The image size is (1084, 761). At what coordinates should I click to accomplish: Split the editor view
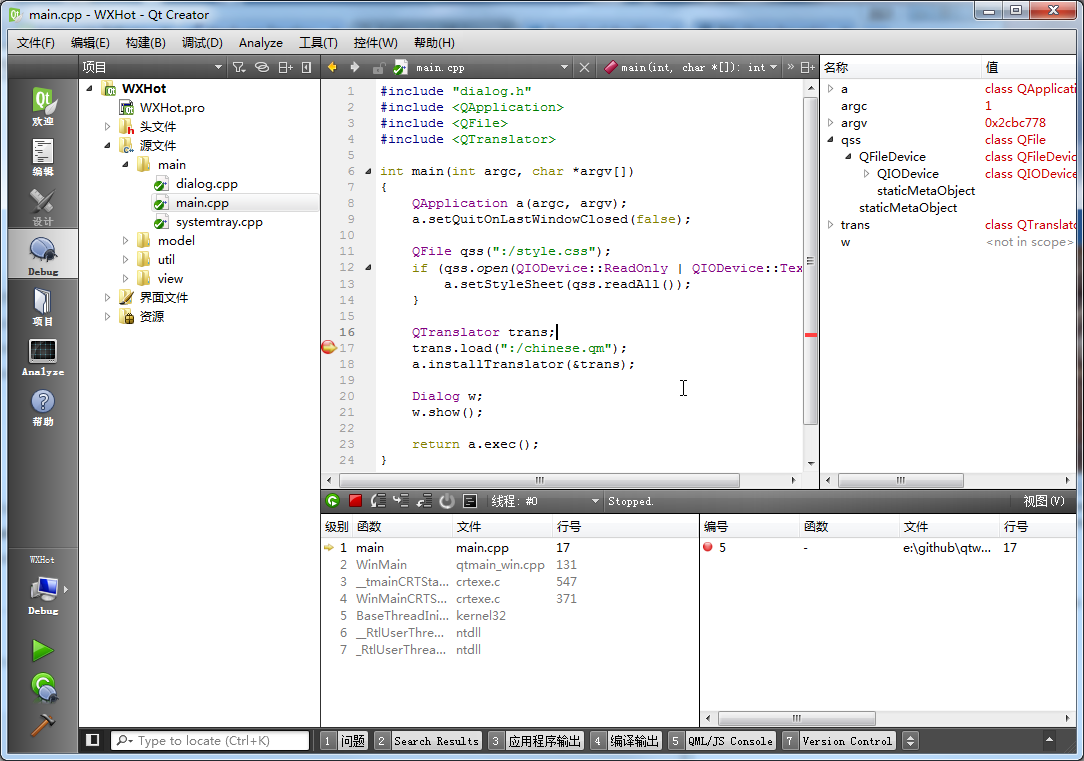807,67
